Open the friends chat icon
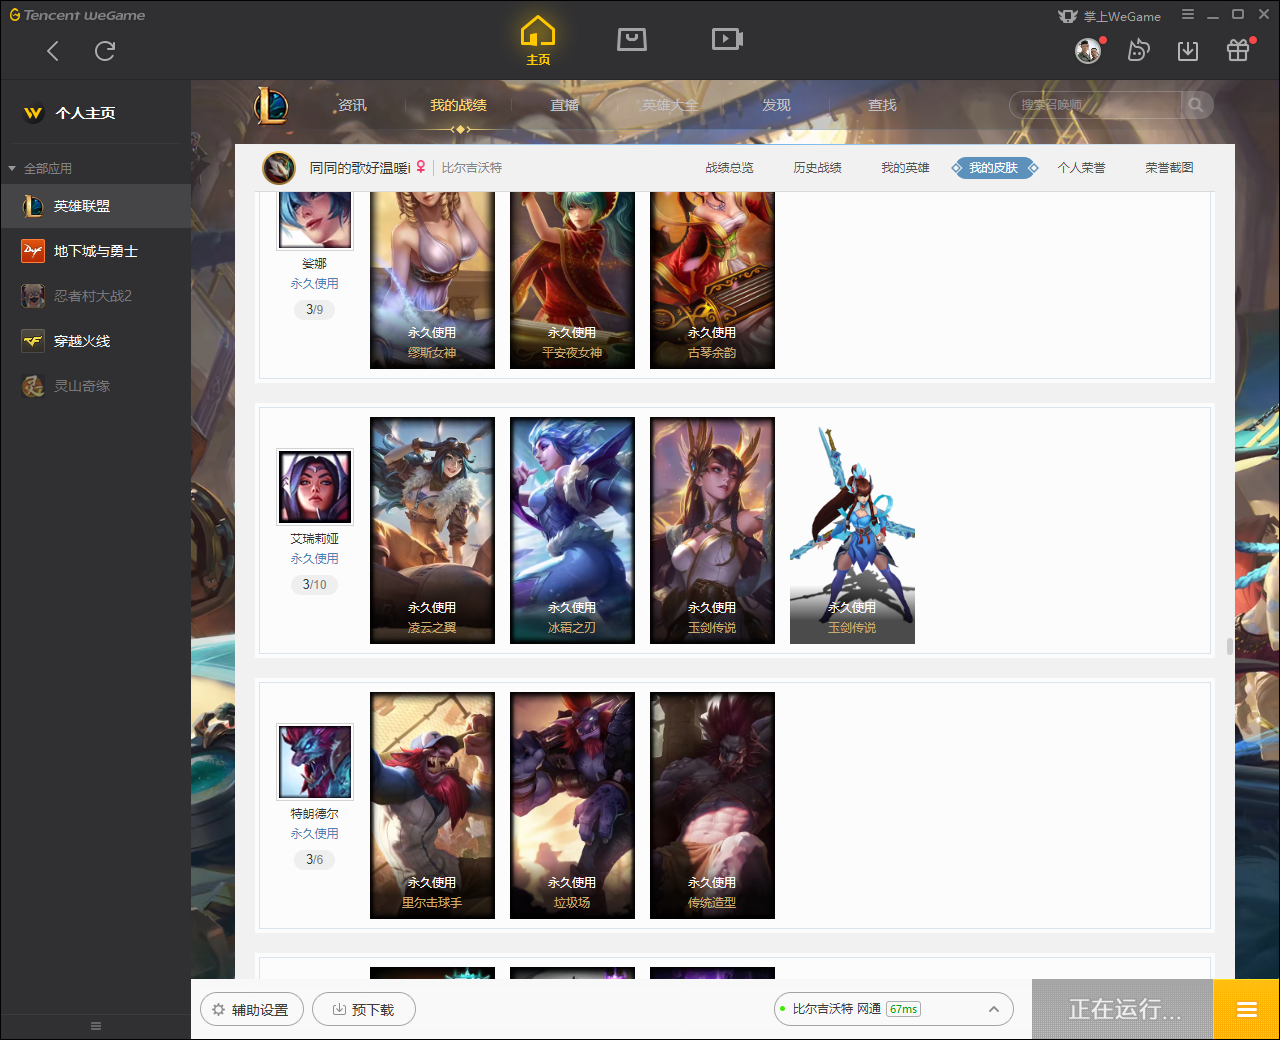 (x=1138, y=50)
